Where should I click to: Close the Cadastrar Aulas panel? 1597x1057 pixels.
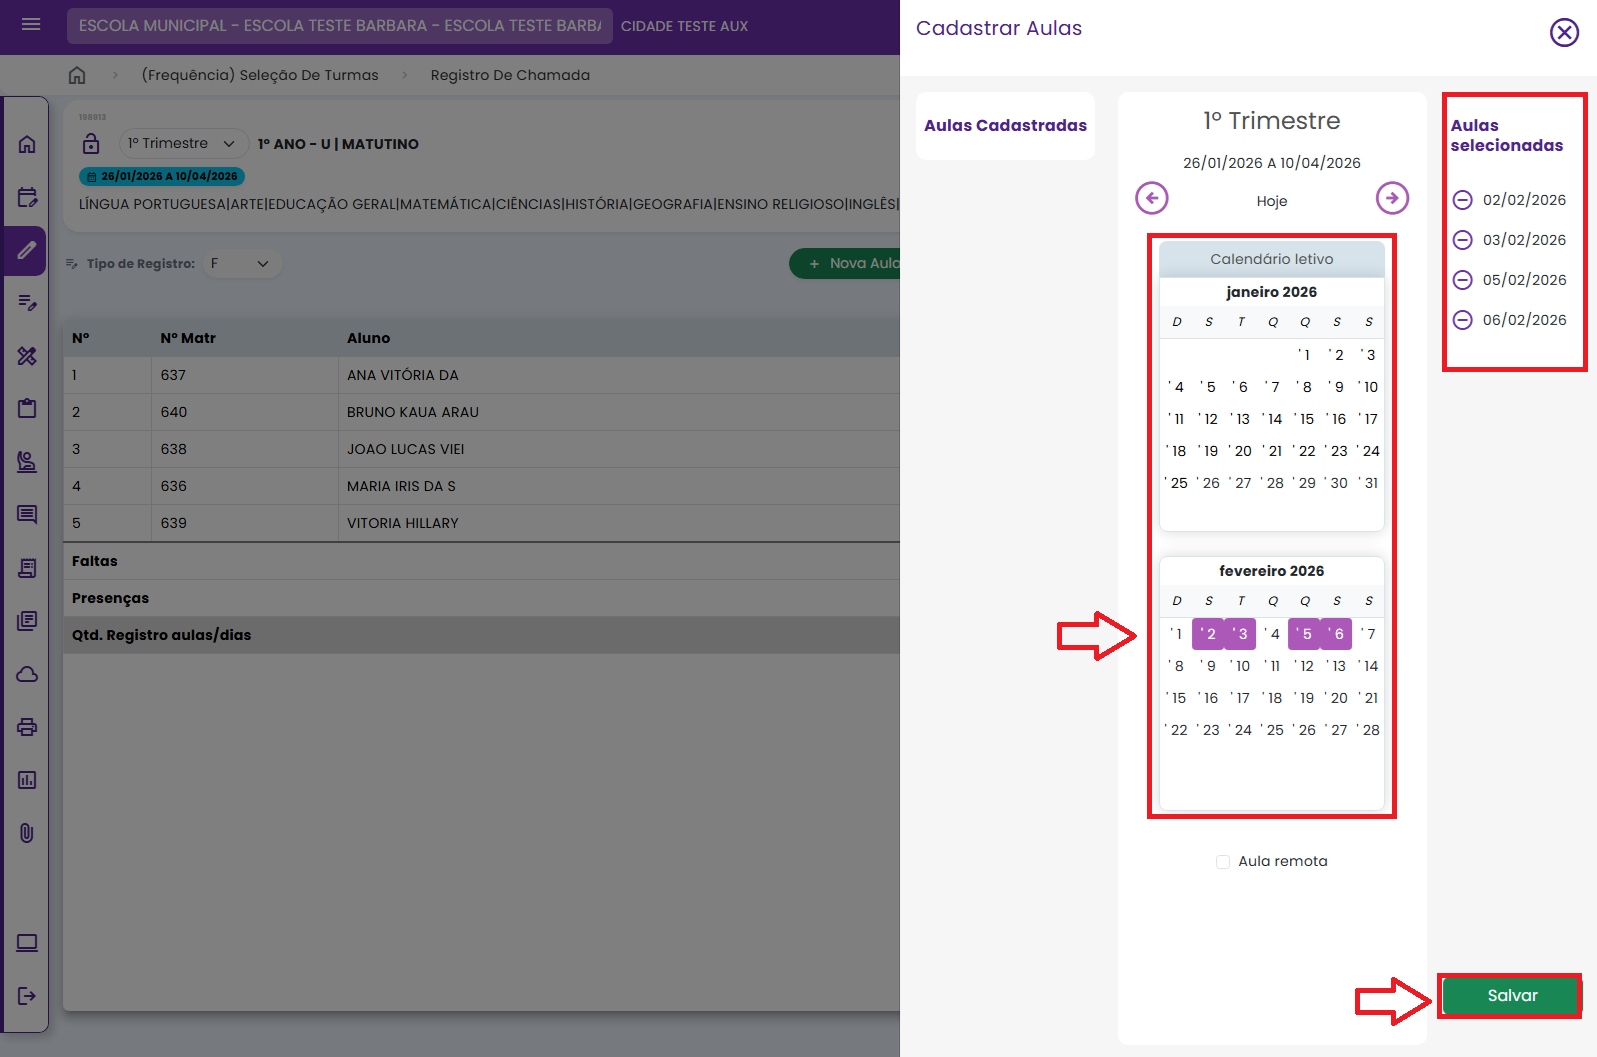[1564, 33]
